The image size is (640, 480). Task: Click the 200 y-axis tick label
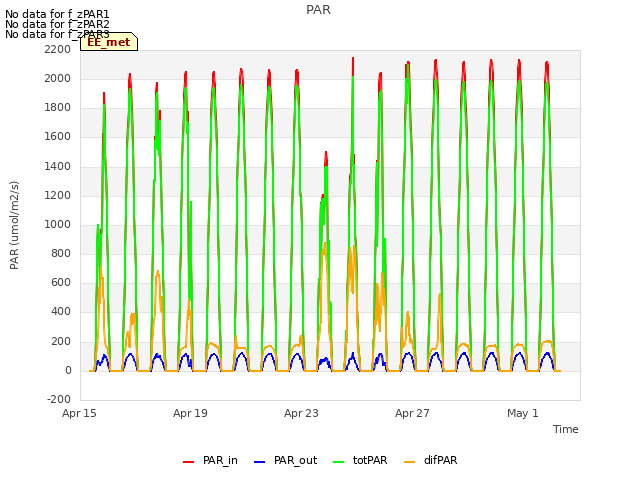point(61,342)
